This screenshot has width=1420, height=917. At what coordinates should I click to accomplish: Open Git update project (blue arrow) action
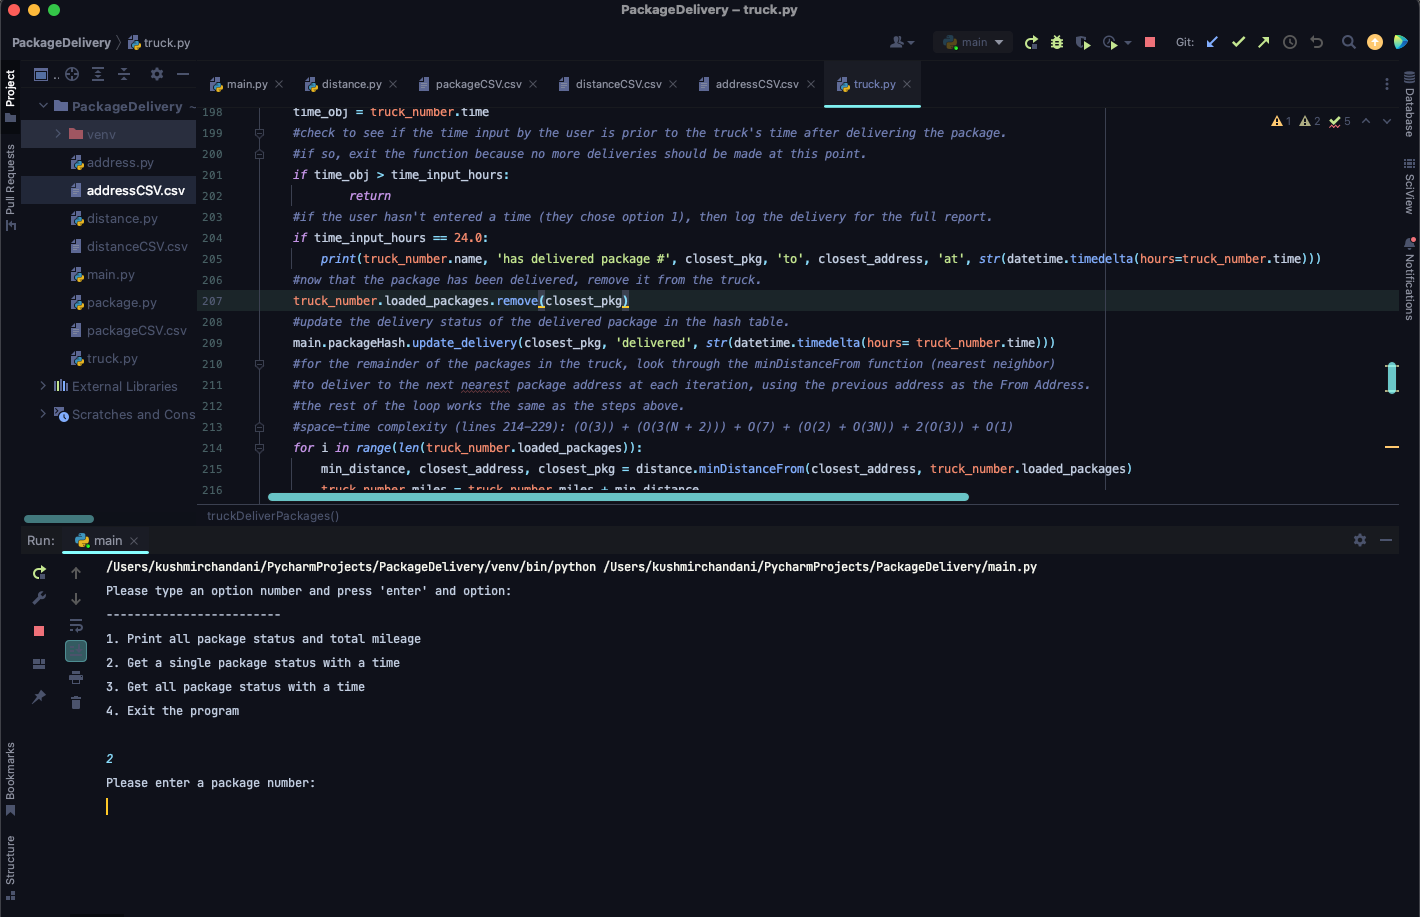coord(1212,42)
